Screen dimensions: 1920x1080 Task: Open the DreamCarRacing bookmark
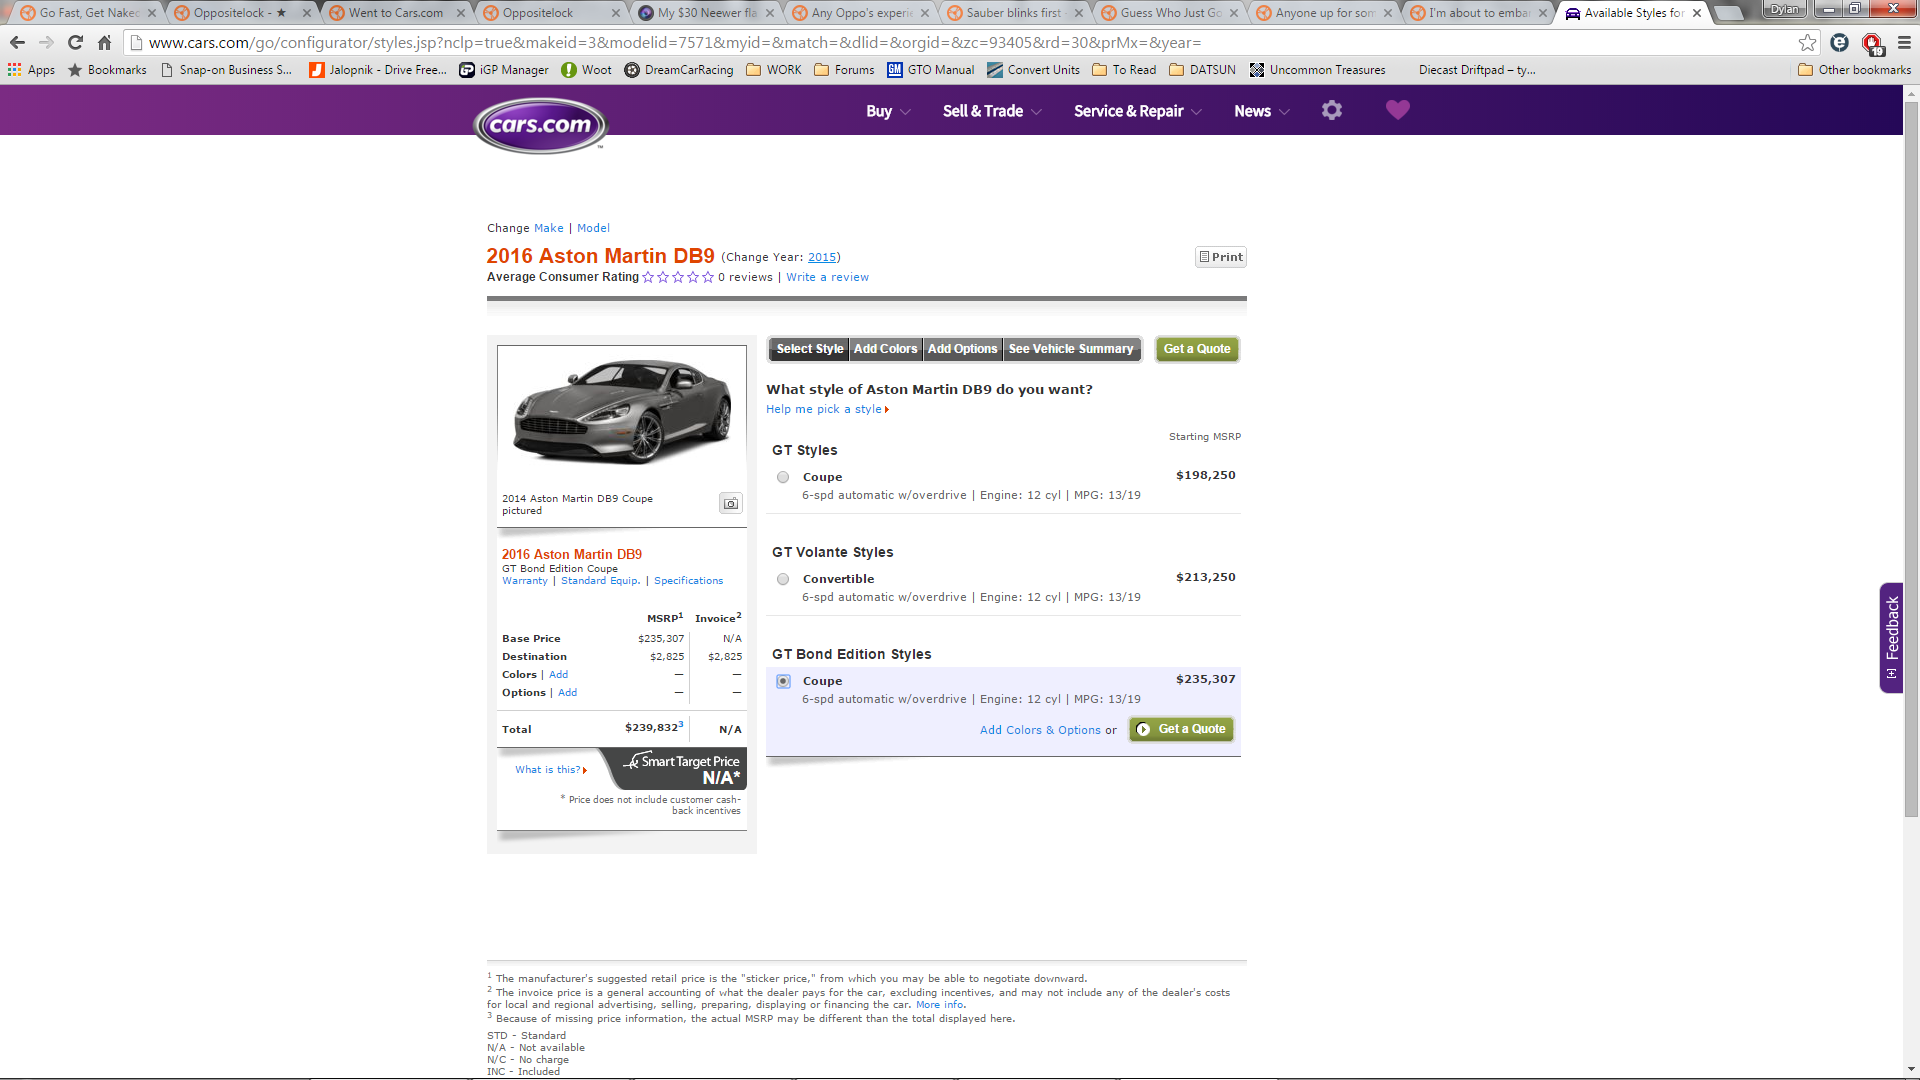pos(679,70)
